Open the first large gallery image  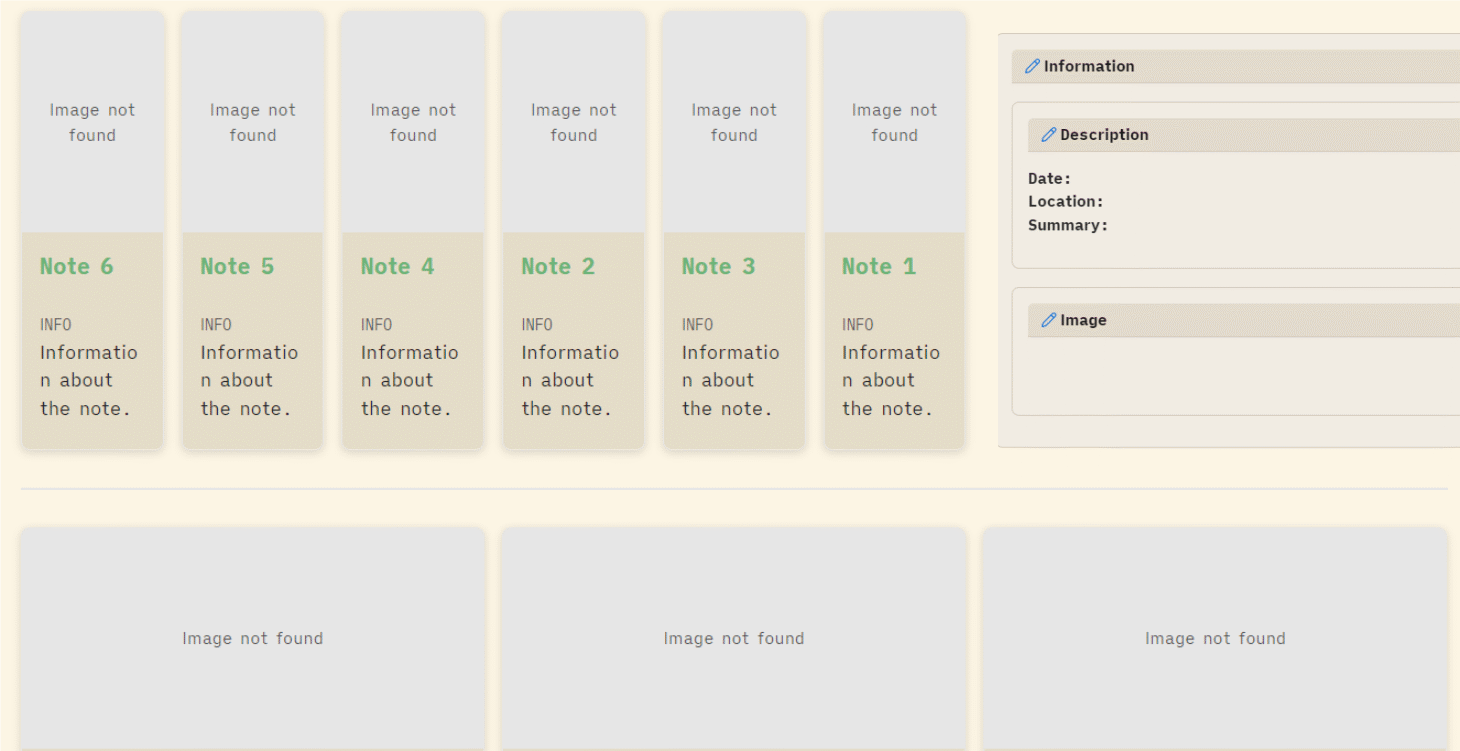click(253, 638)
